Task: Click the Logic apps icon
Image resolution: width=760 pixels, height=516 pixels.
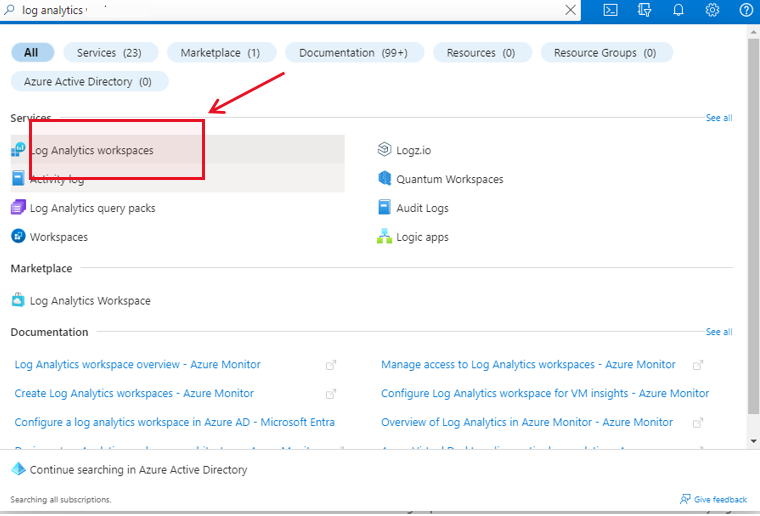Action: tap(384, 236)
